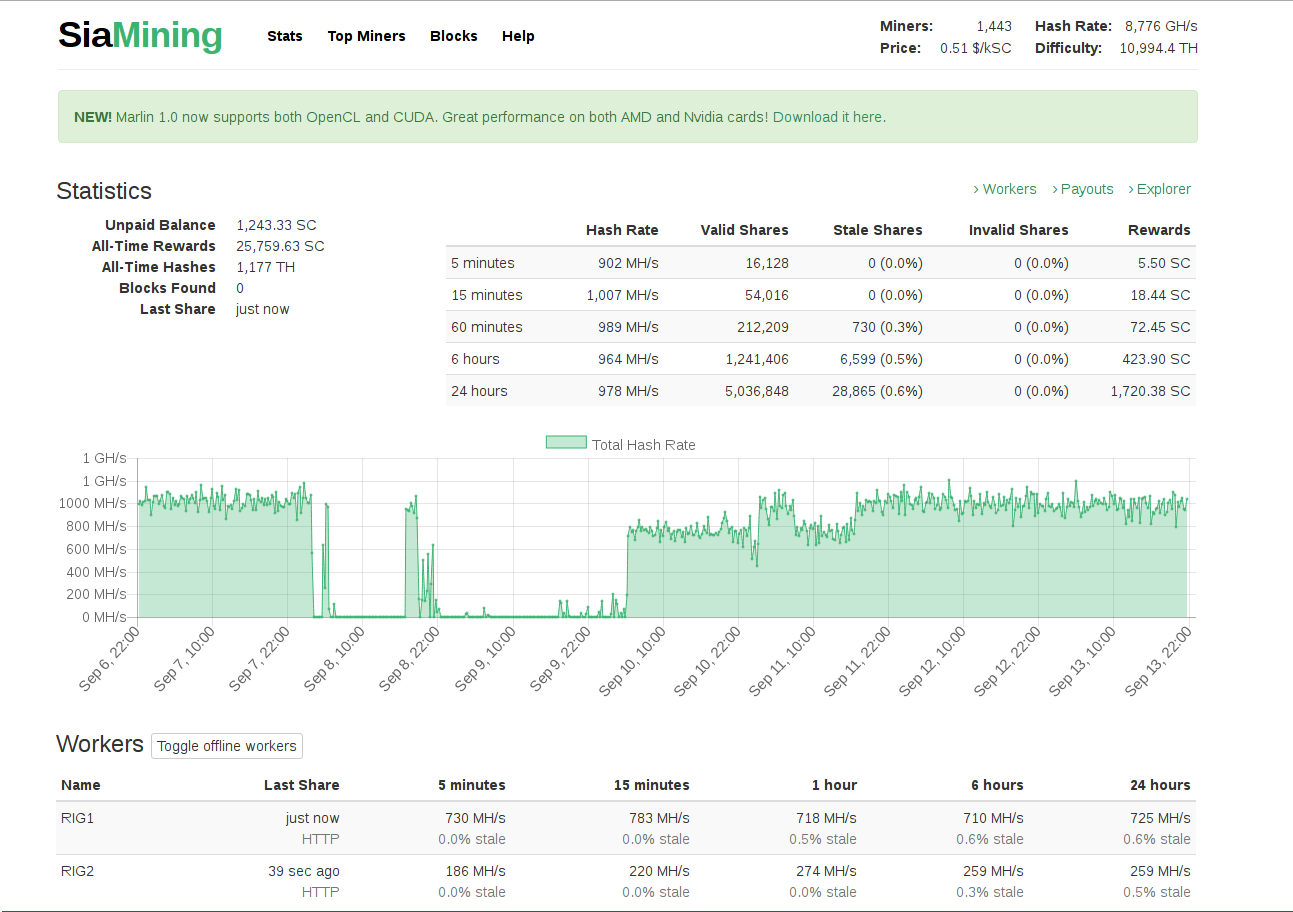The image size is (1293, 912).
Task: Click the Invalid Shares column header
Action: tap(1018, 230)
